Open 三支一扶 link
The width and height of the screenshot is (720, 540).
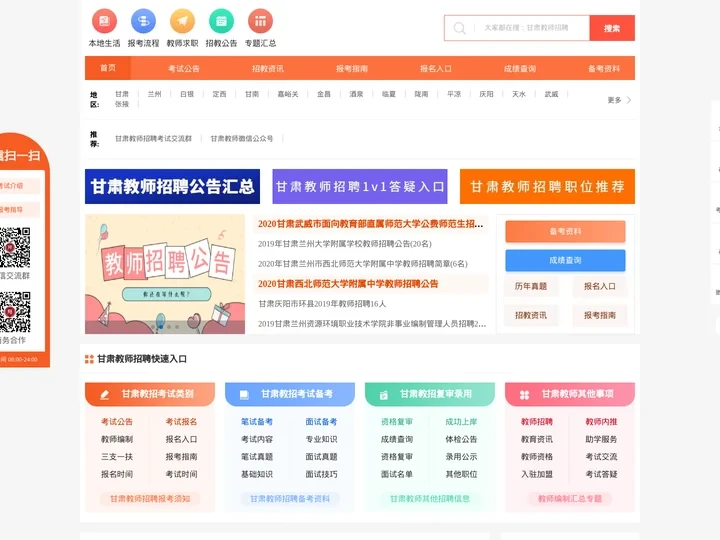point(117,456)
